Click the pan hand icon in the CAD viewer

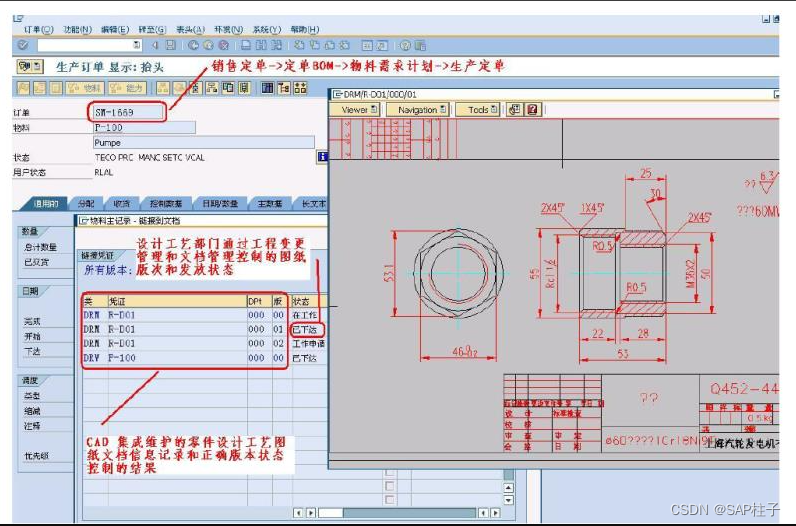514,109
